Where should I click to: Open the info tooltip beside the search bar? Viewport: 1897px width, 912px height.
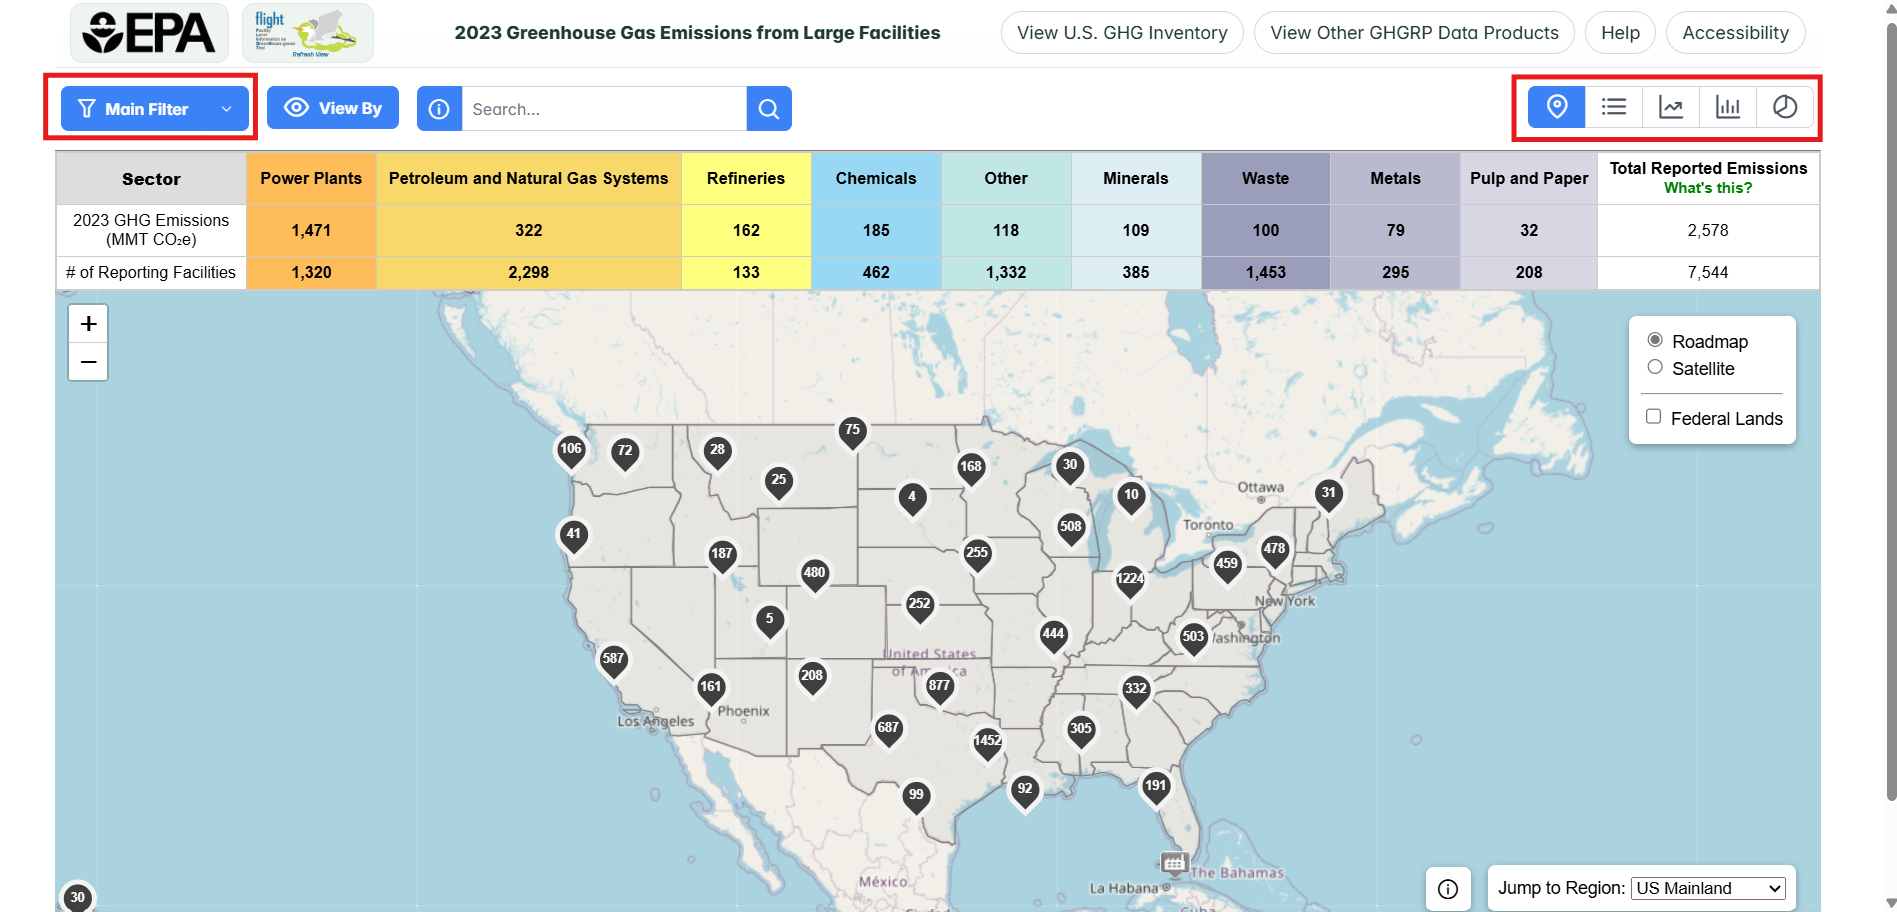coord(438,108)
